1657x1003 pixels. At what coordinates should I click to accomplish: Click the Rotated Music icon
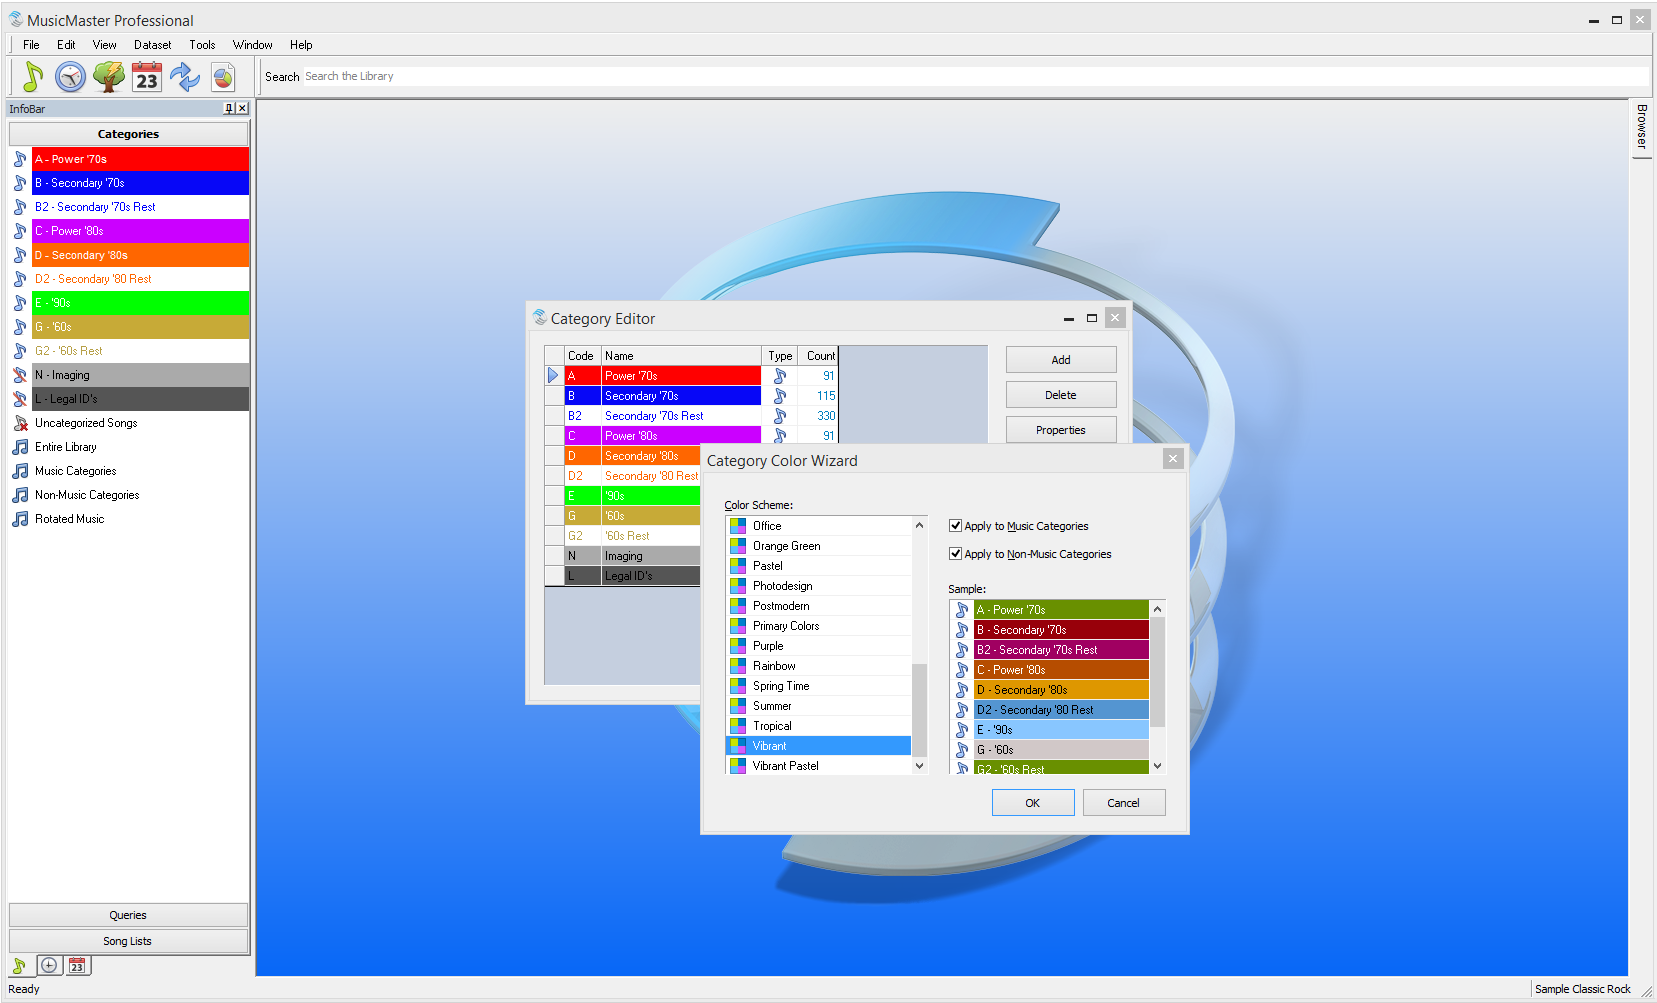(20, 519)
